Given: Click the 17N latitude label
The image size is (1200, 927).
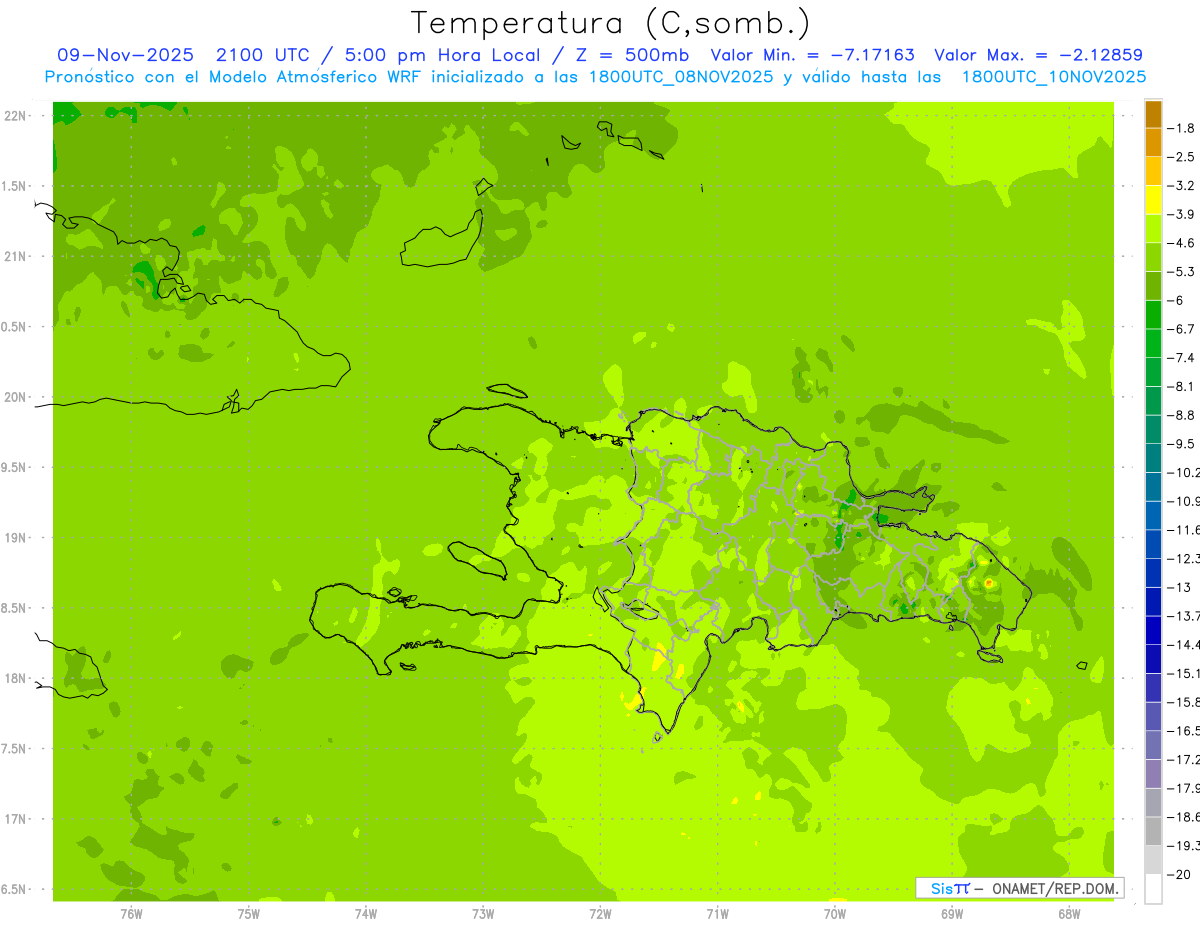Looking at the screenshot, I should coord(17,820).
